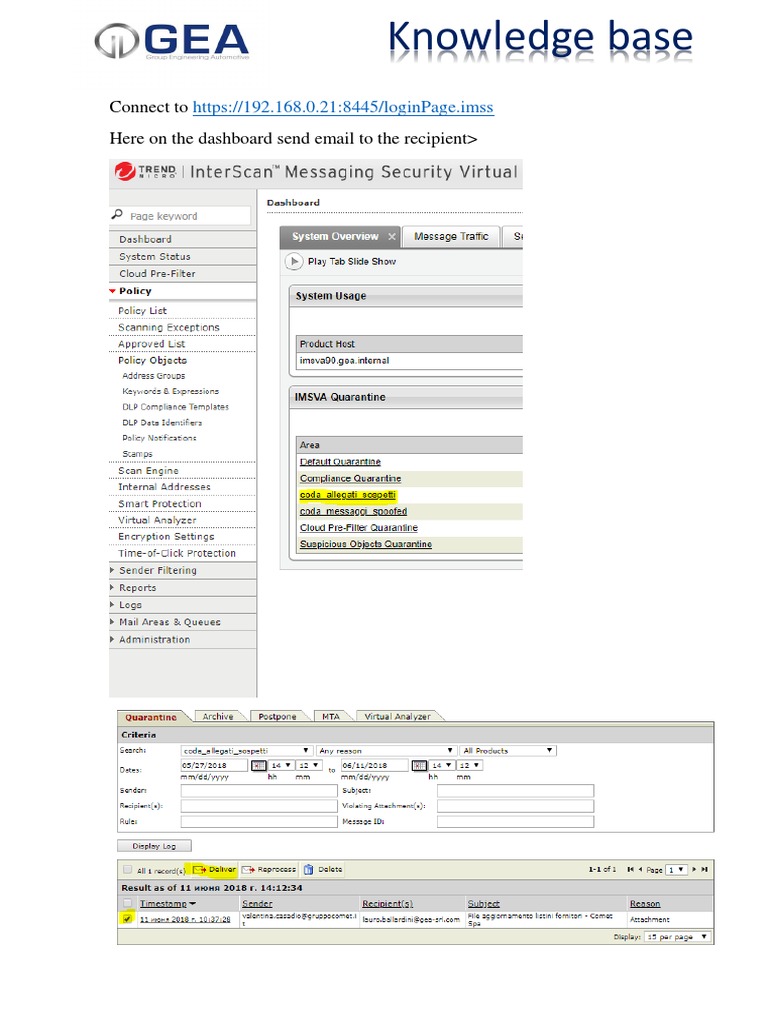This screenshot has height=1024, width=768.
Task: Open Time-of-Click Protection in the sidebar
Action: pyautogui.click(x=177, y=553)
